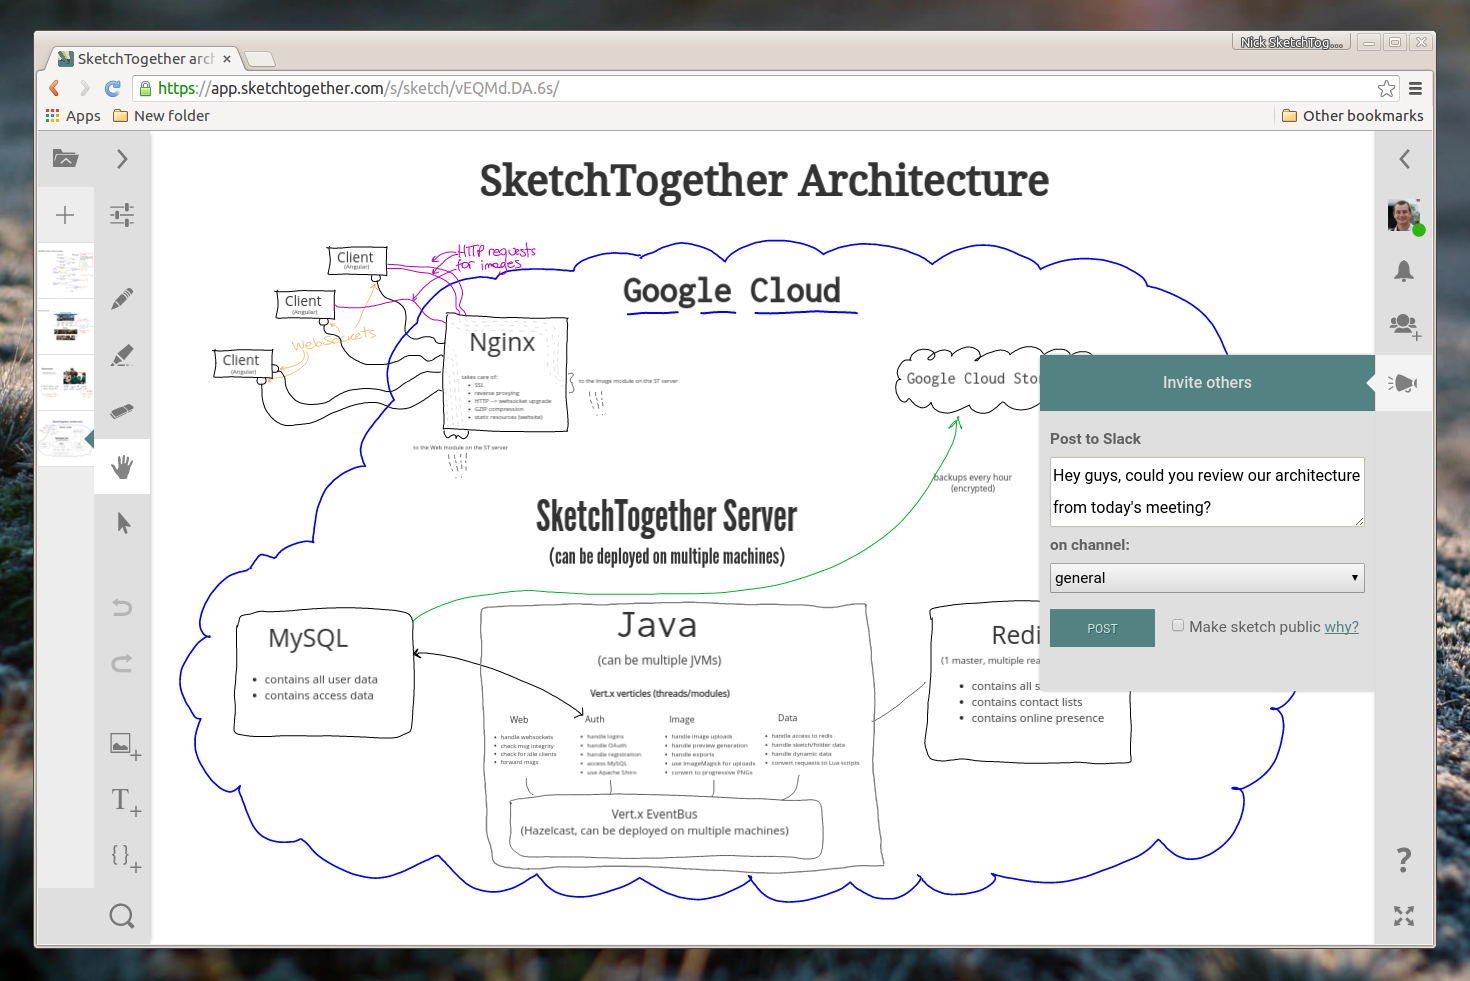Select the Pencil drawing tool
The width and height of the screenshot is (1470, 981).
(122, 298)
